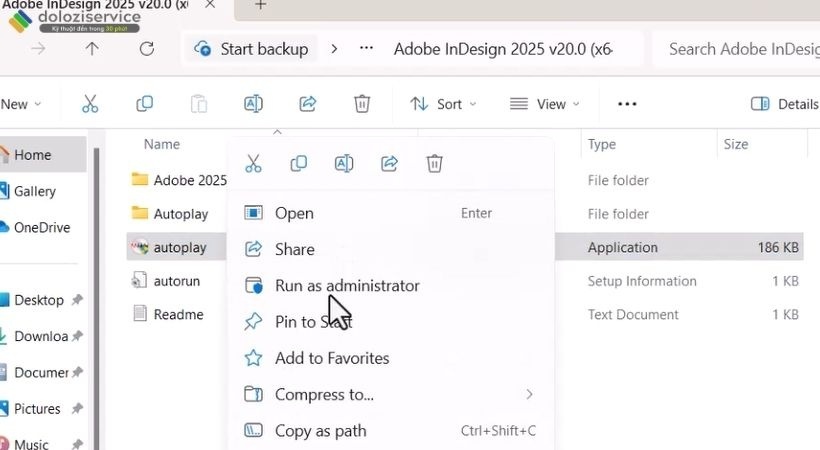The width and height of the screenshot is (820, 450).
Task: Open the New dropdown menu
Action: click(21, 104)
